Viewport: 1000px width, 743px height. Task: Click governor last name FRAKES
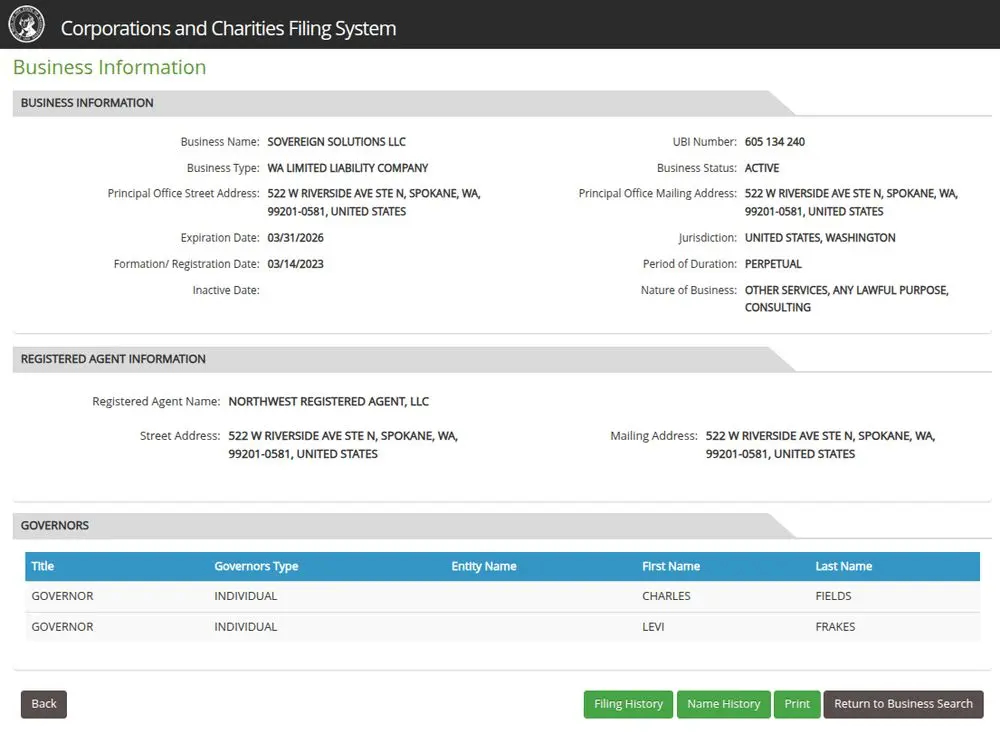(835, 627)
